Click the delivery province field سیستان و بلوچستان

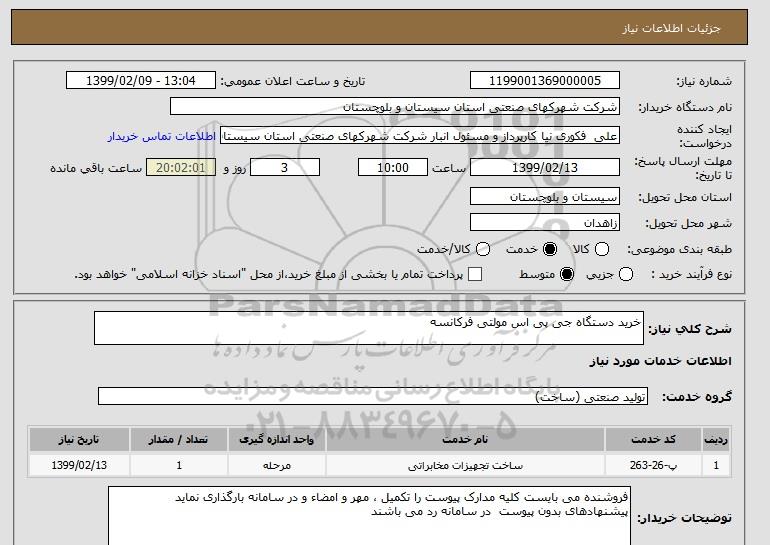[545, 196]
